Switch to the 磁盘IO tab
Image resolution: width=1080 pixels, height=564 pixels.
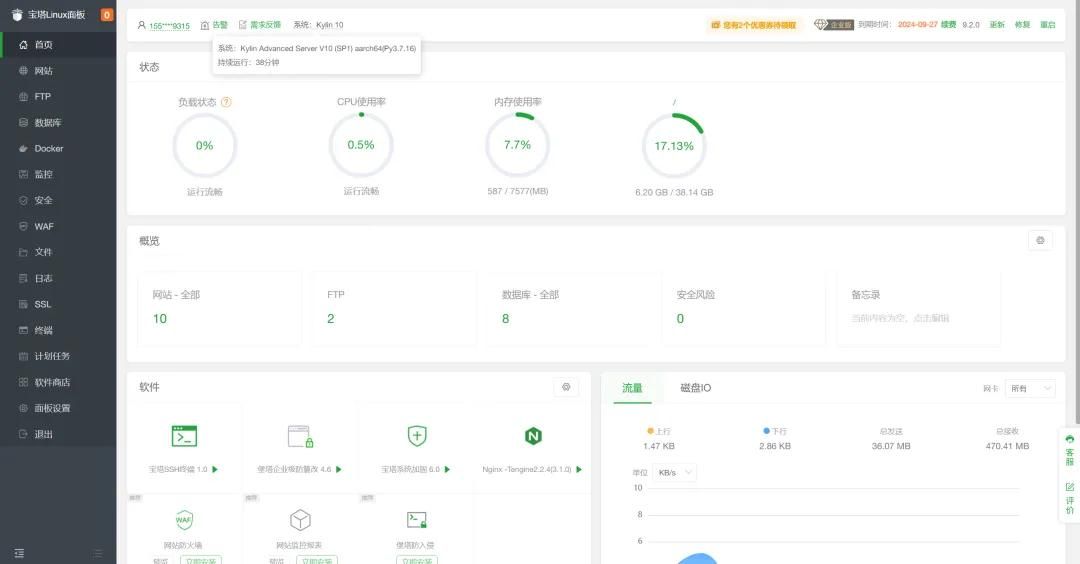click(695, 388)
